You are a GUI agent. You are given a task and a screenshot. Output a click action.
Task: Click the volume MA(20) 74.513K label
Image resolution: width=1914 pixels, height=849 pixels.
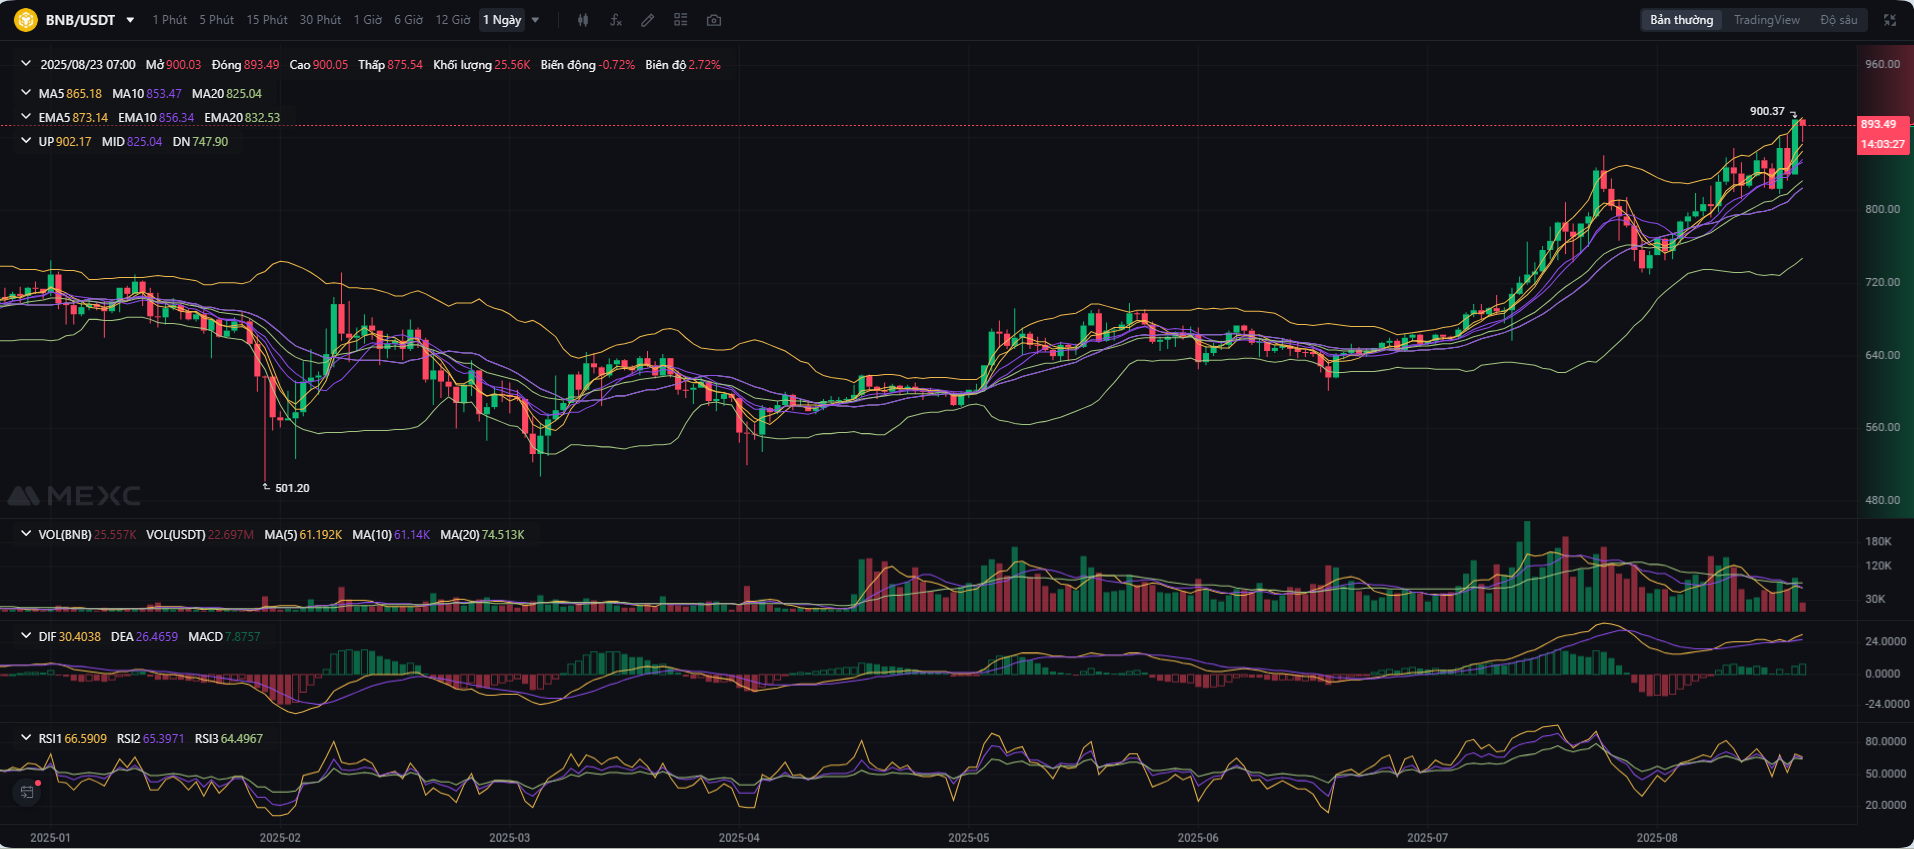point(482,535)
